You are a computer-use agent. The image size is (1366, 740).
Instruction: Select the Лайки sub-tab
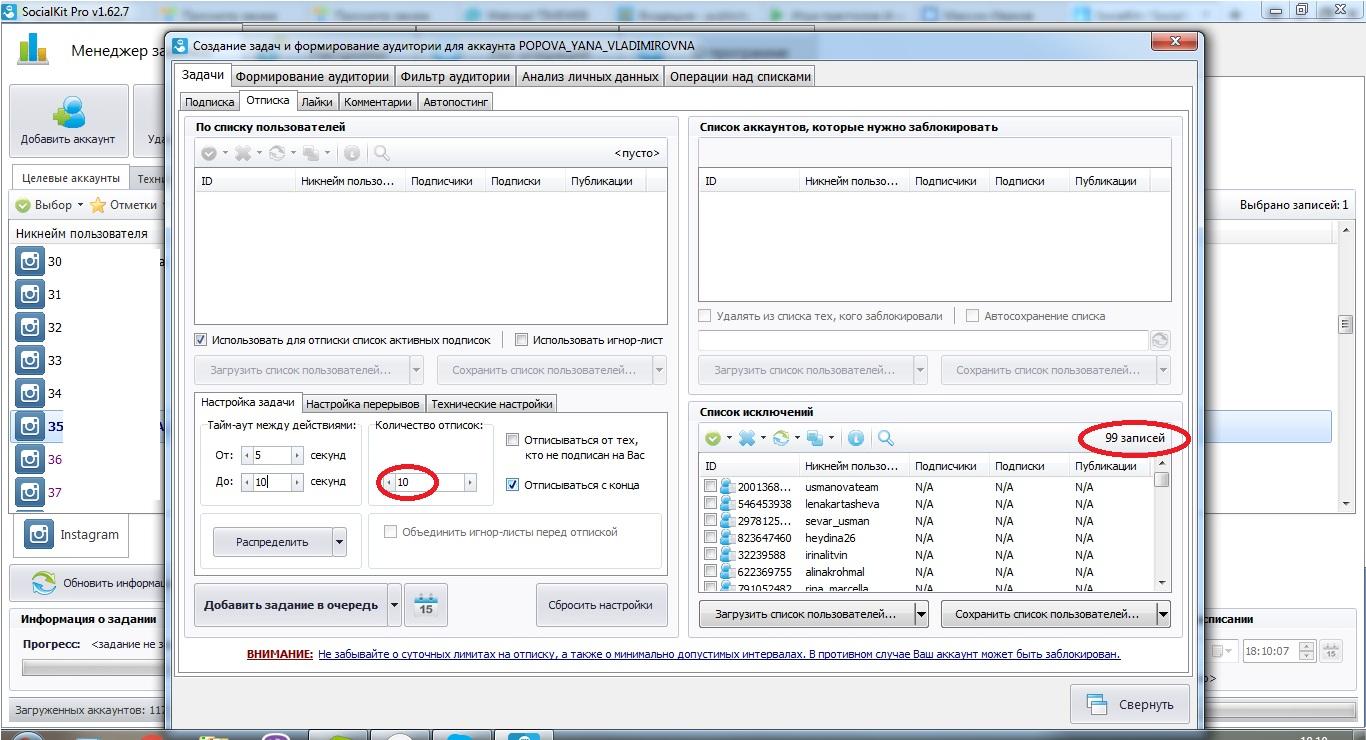317,102
